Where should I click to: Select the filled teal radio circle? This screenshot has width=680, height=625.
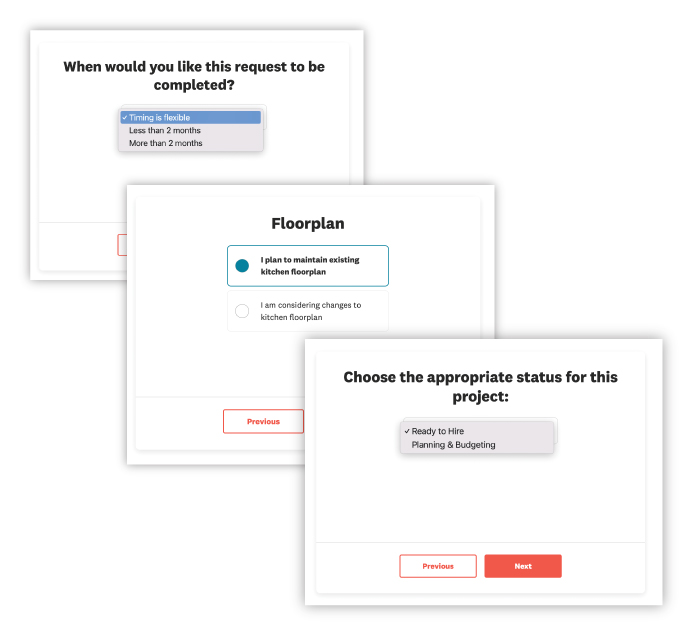point(242,266)
